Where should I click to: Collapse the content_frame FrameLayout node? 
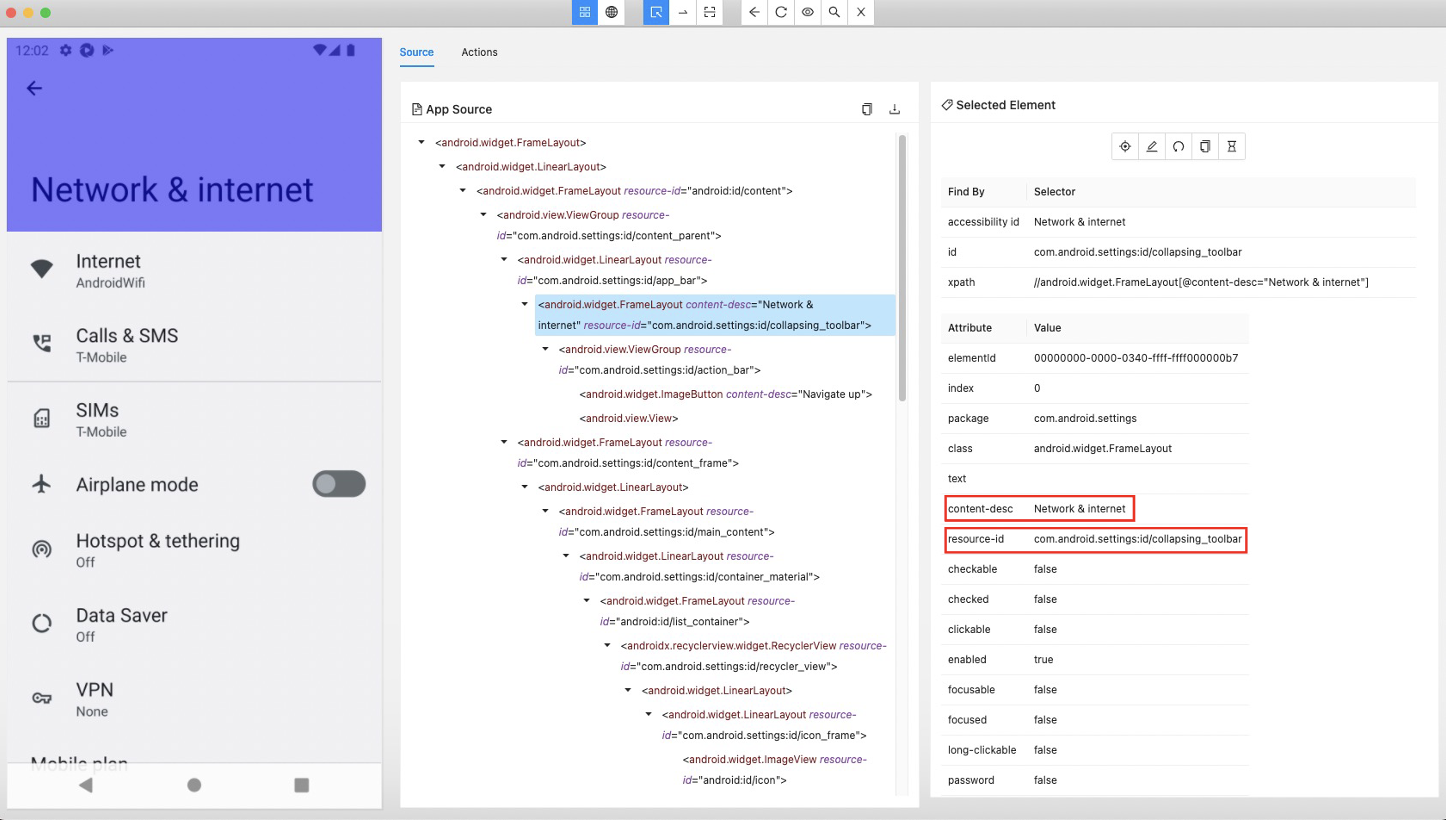coord(504,442)
